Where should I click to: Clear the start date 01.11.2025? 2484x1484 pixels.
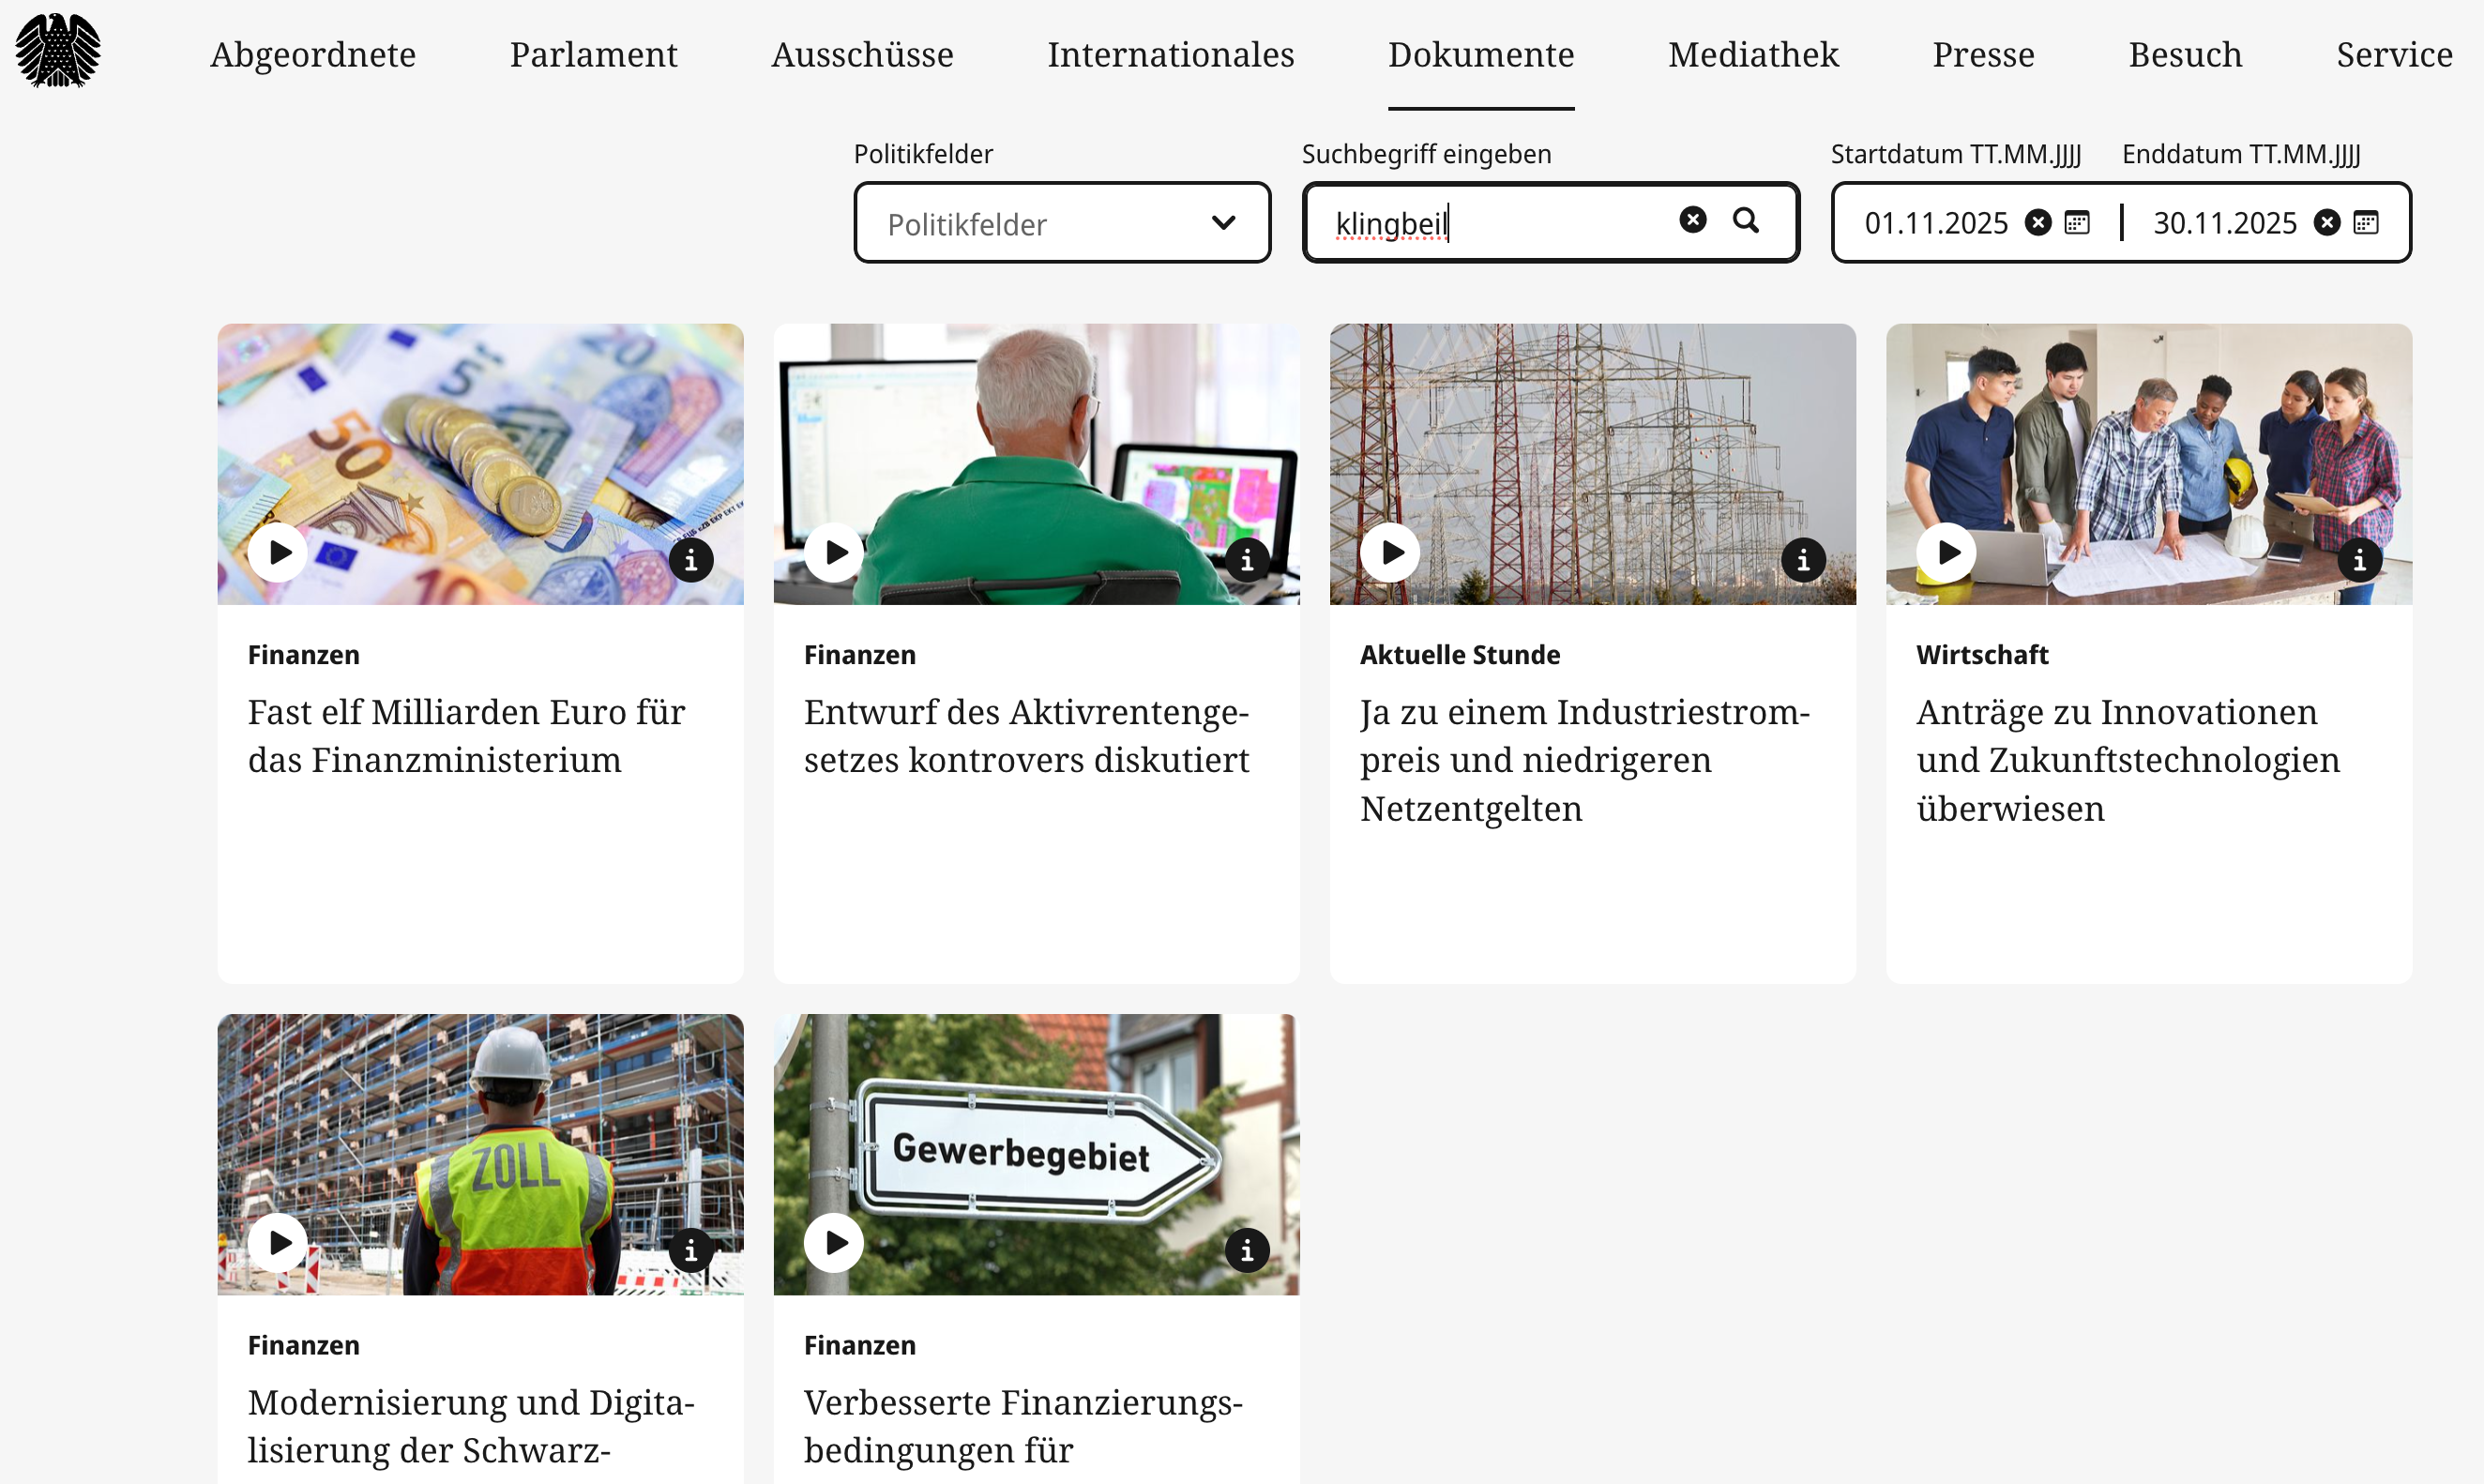point(2038,222)
